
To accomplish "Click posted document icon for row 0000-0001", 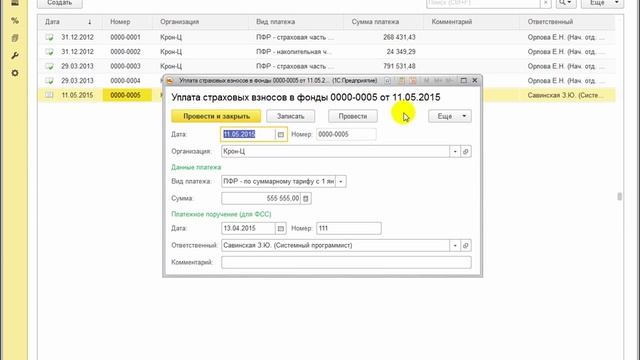I will point(49,37).
